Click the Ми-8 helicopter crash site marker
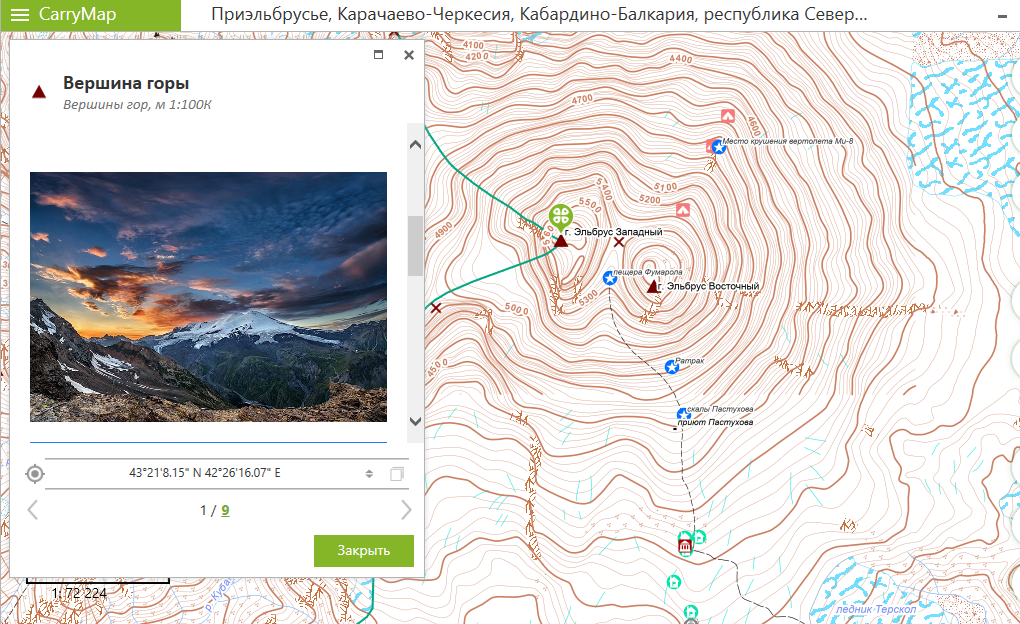The image size is (1020, 624). pos(718,147)
